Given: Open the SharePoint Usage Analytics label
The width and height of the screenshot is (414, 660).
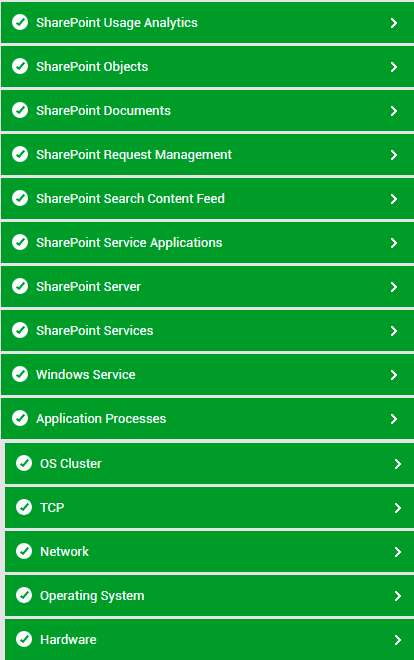Looking at the screenshot, I should click(117, 23).
